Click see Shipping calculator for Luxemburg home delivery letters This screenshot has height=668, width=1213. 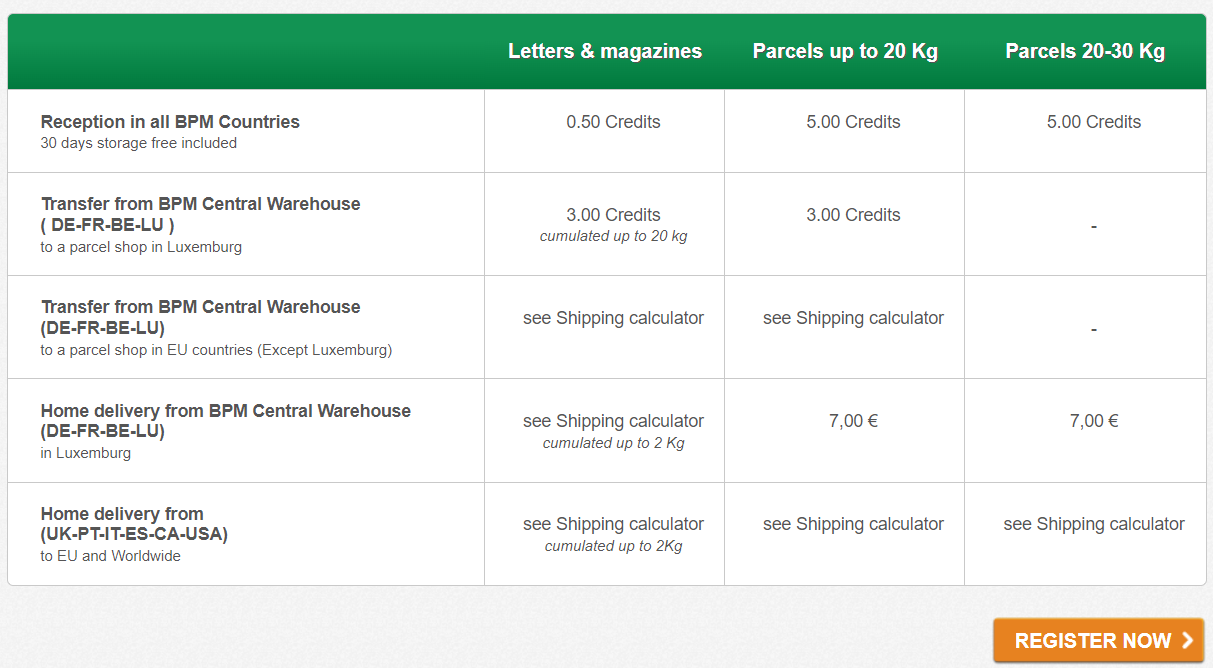tap(613, 421)
